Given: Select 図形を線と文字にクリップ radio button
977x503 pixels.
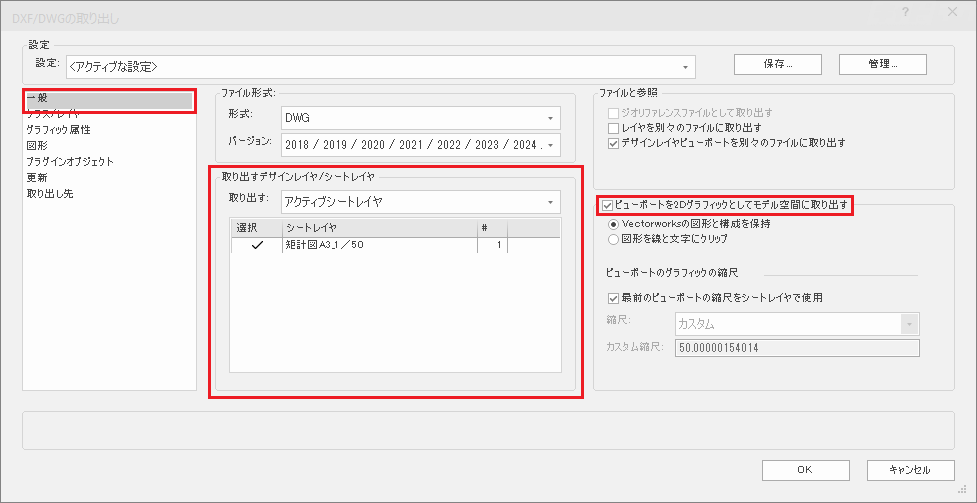Looking at the screenshot, I should 614,240.
